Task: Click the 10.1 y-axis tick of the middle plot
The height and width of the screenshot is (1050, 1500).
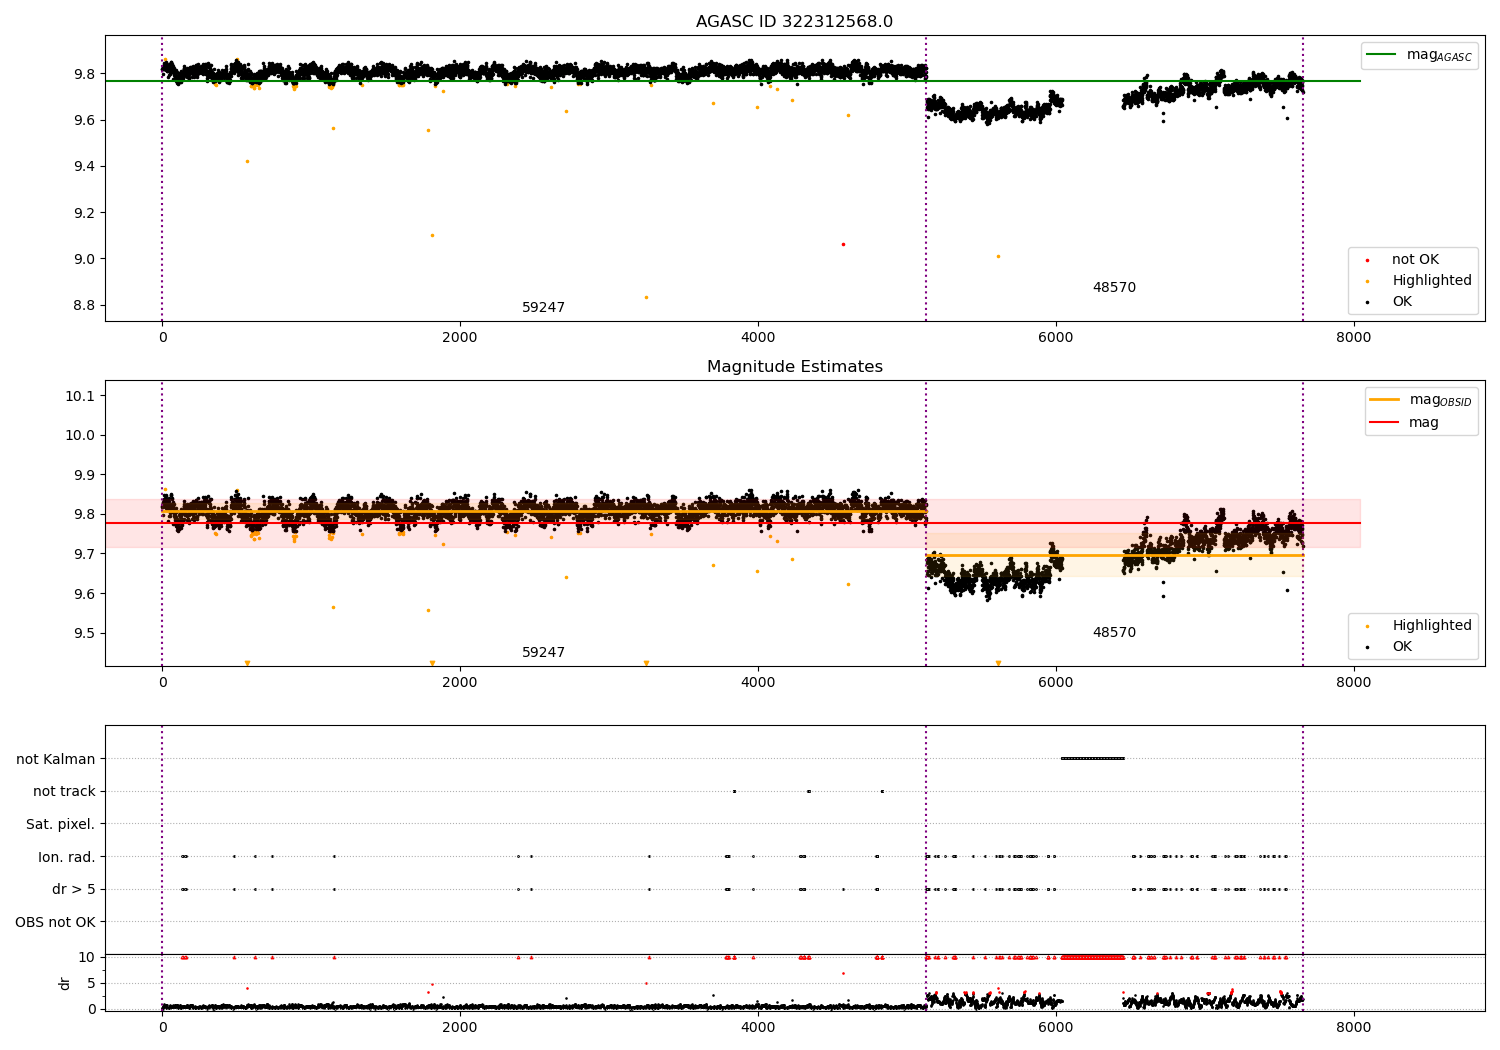Action: 80,396
